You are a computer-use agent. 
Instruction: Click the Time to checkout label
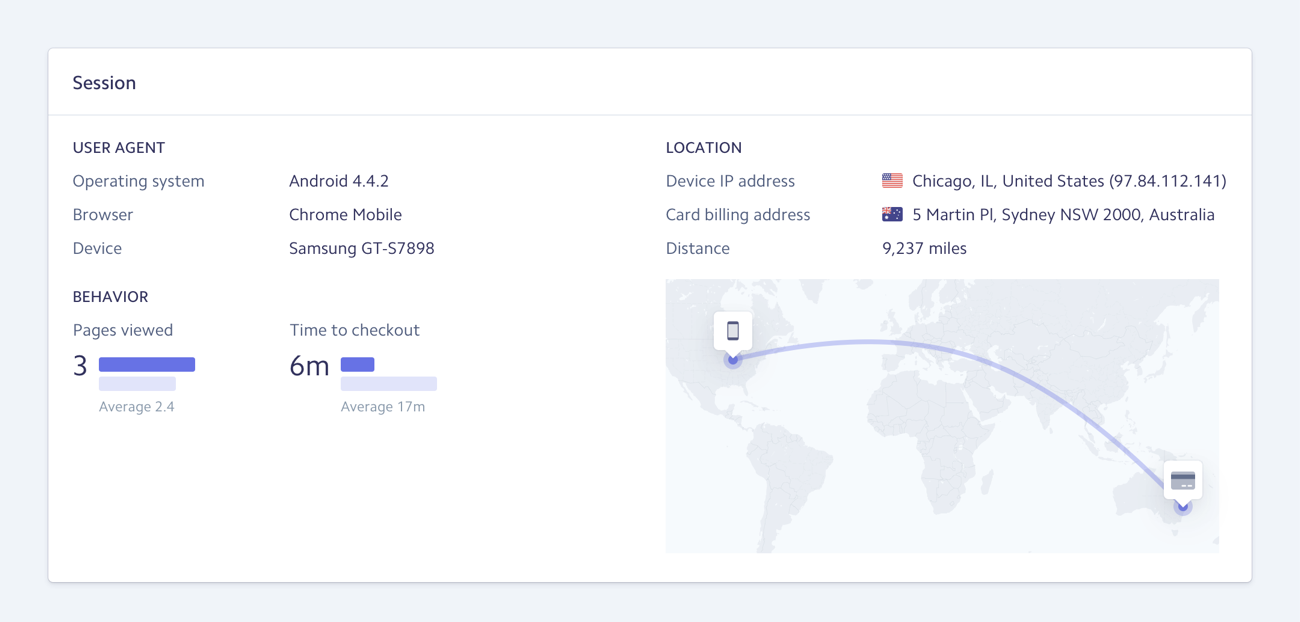pyautogui.click(x=354, y=330)
